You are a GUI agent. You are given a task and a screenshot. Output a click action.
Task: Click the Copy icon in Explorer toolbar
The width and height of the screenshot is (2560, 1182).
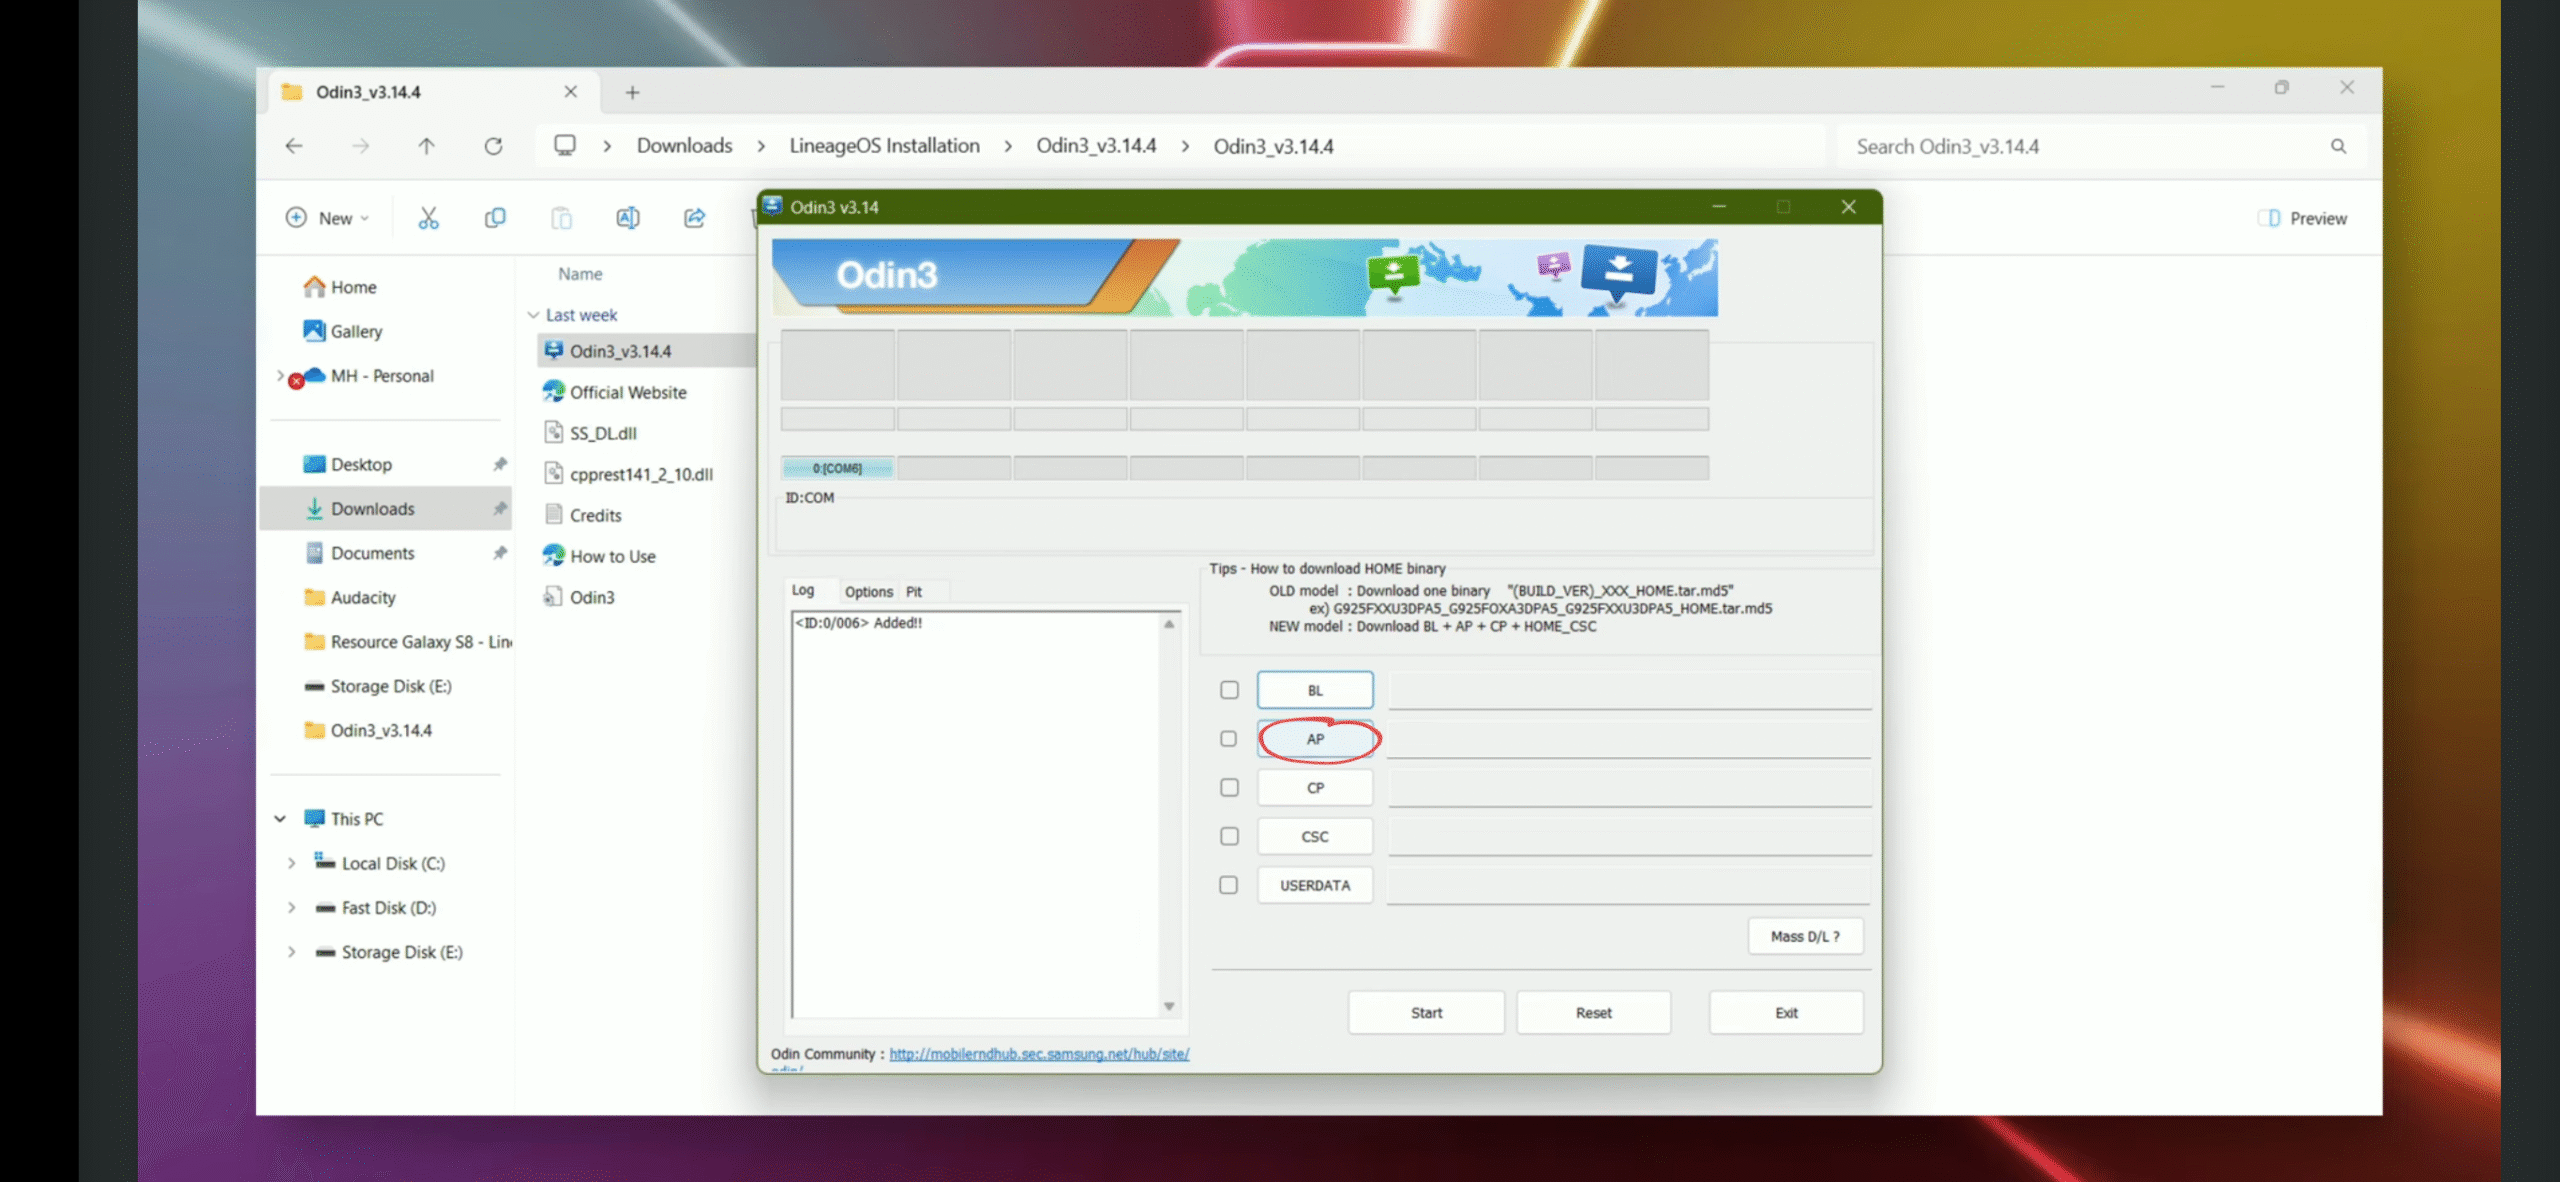click(495, 218)
